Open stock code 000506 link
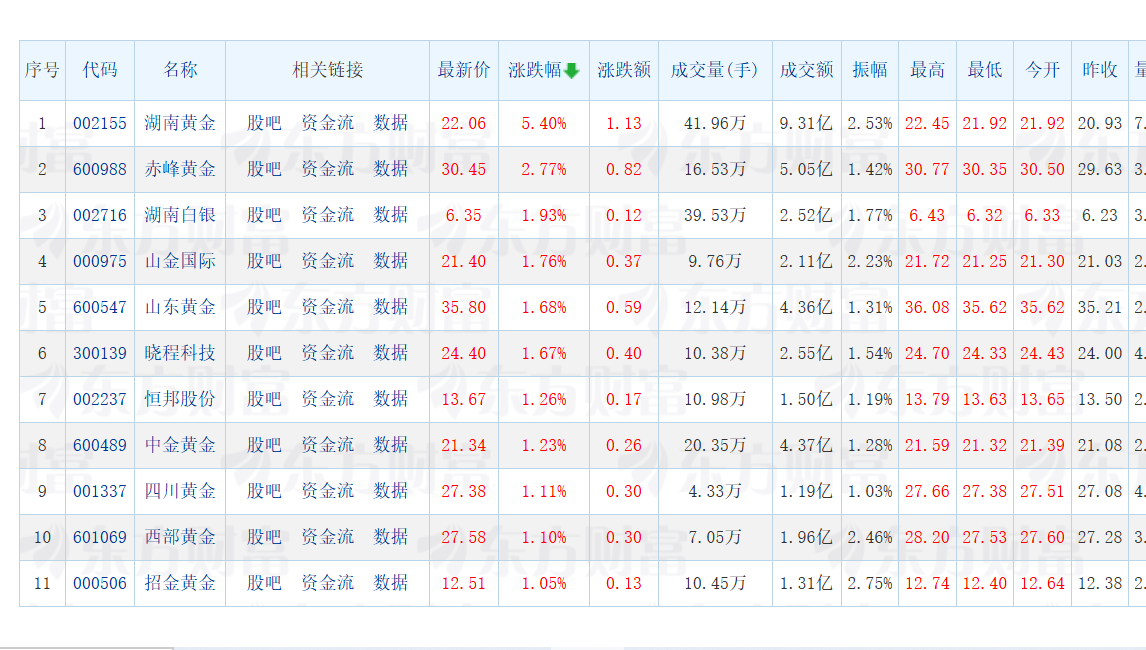This screenshot has height=650, width=1146. (99, 584)
